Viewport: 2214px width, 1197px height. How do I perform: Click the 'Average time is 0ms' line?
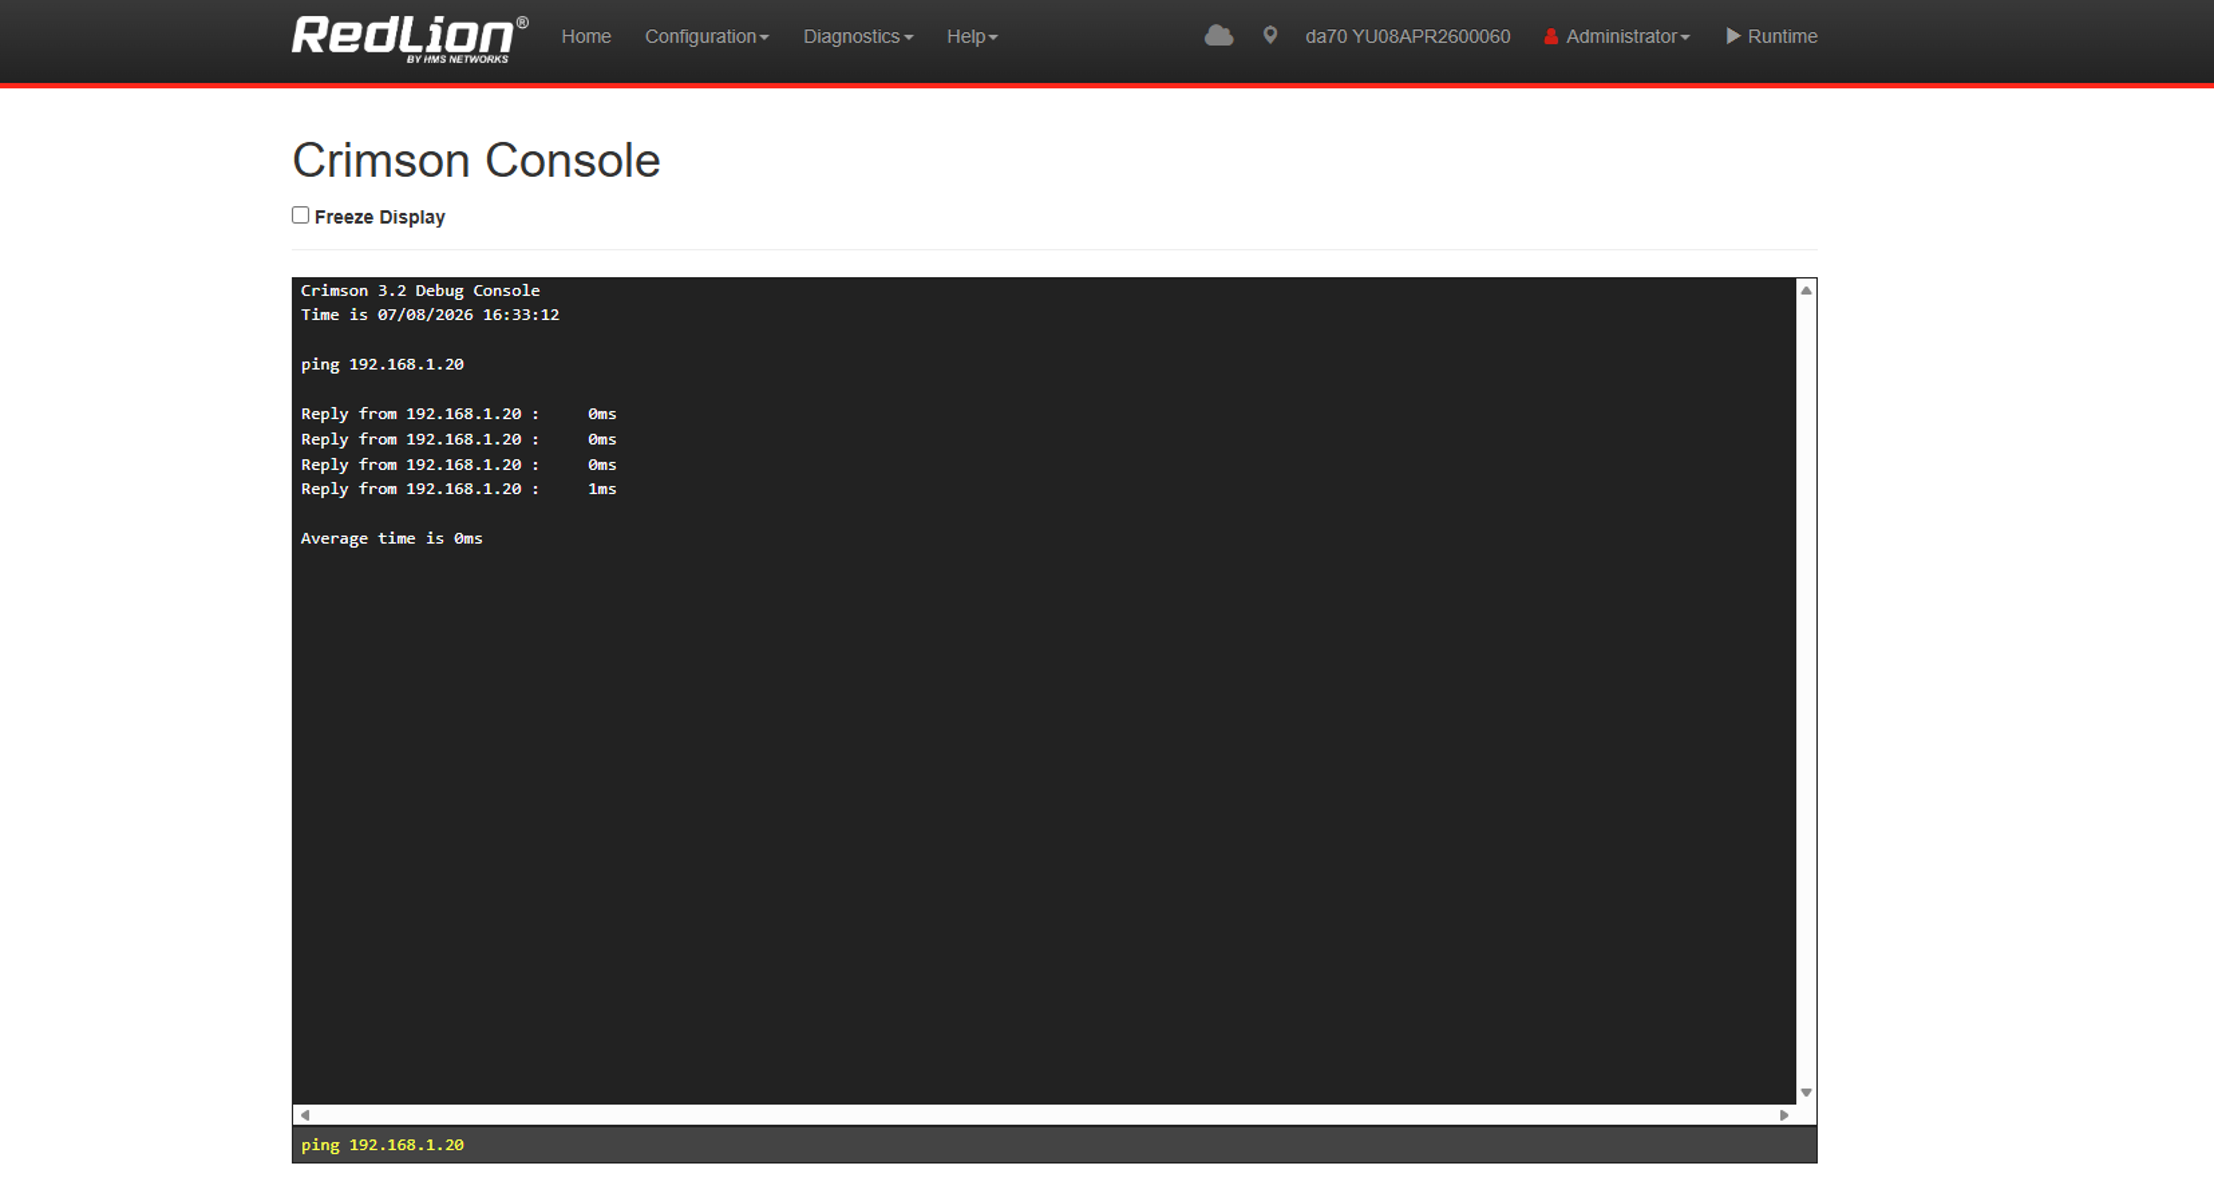(392, 539)
